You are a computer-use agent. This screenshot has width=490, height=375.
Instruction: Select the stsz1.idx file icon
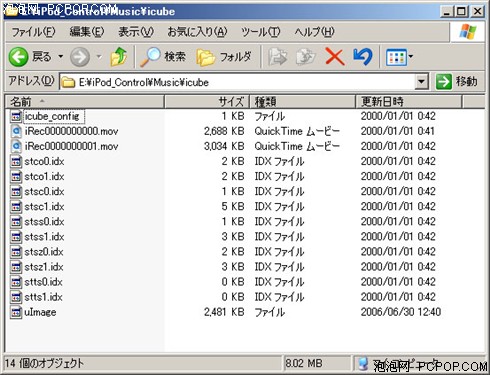tap(16, 267)
